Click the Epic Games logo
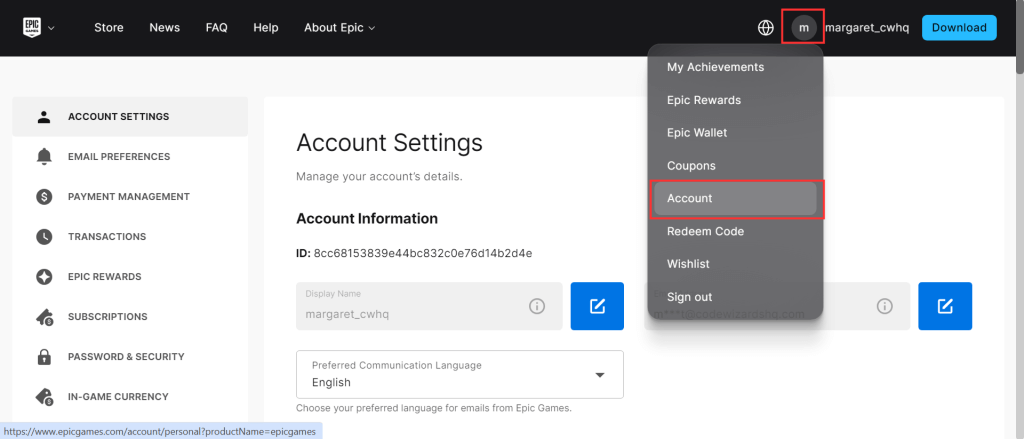Viewport: 1024px width, 439px height. tap(31, 28)
